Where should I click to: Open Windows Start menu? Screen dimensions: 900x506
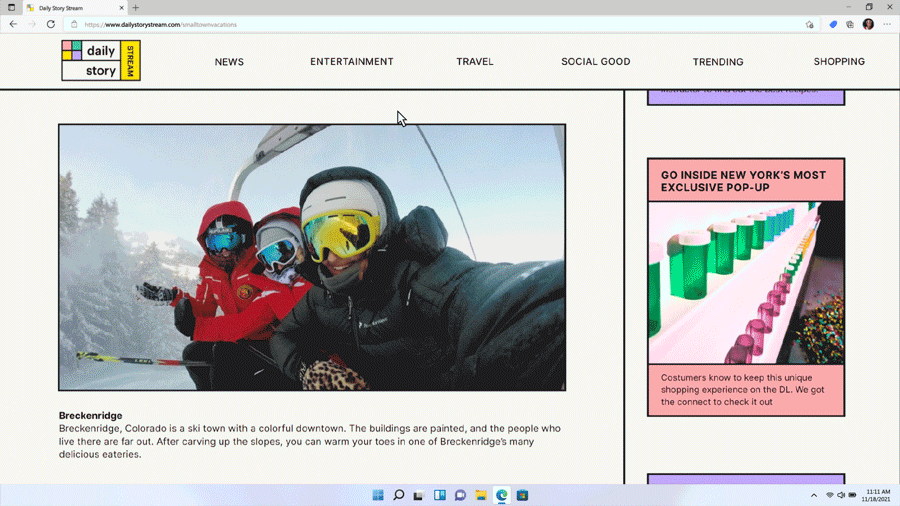[378, 495]
